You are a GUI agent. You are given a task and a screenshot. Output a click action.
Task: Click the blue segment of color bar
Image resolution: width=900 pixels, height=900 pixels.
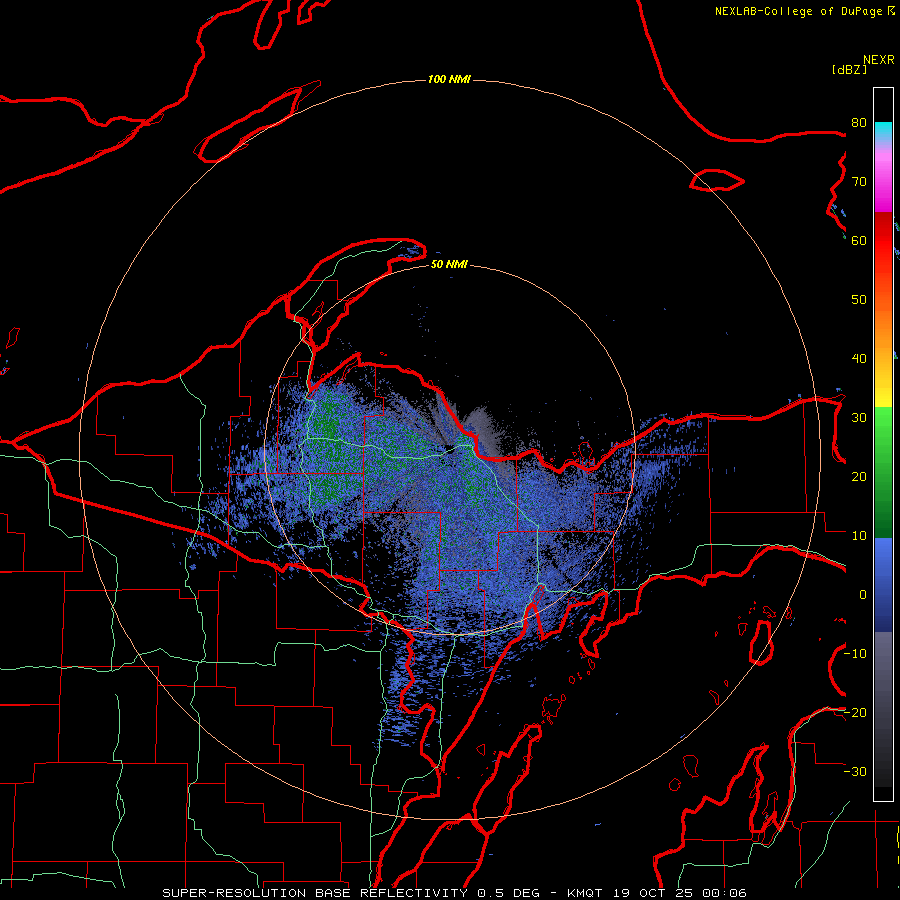(x=883, y=584)
